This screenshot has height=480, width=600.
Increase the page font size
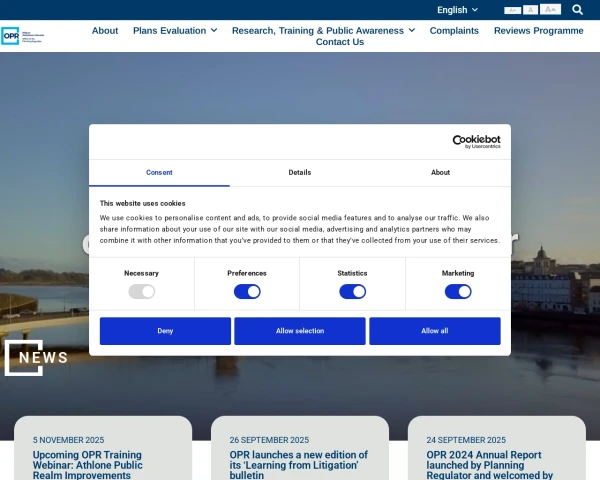[550, 10]
